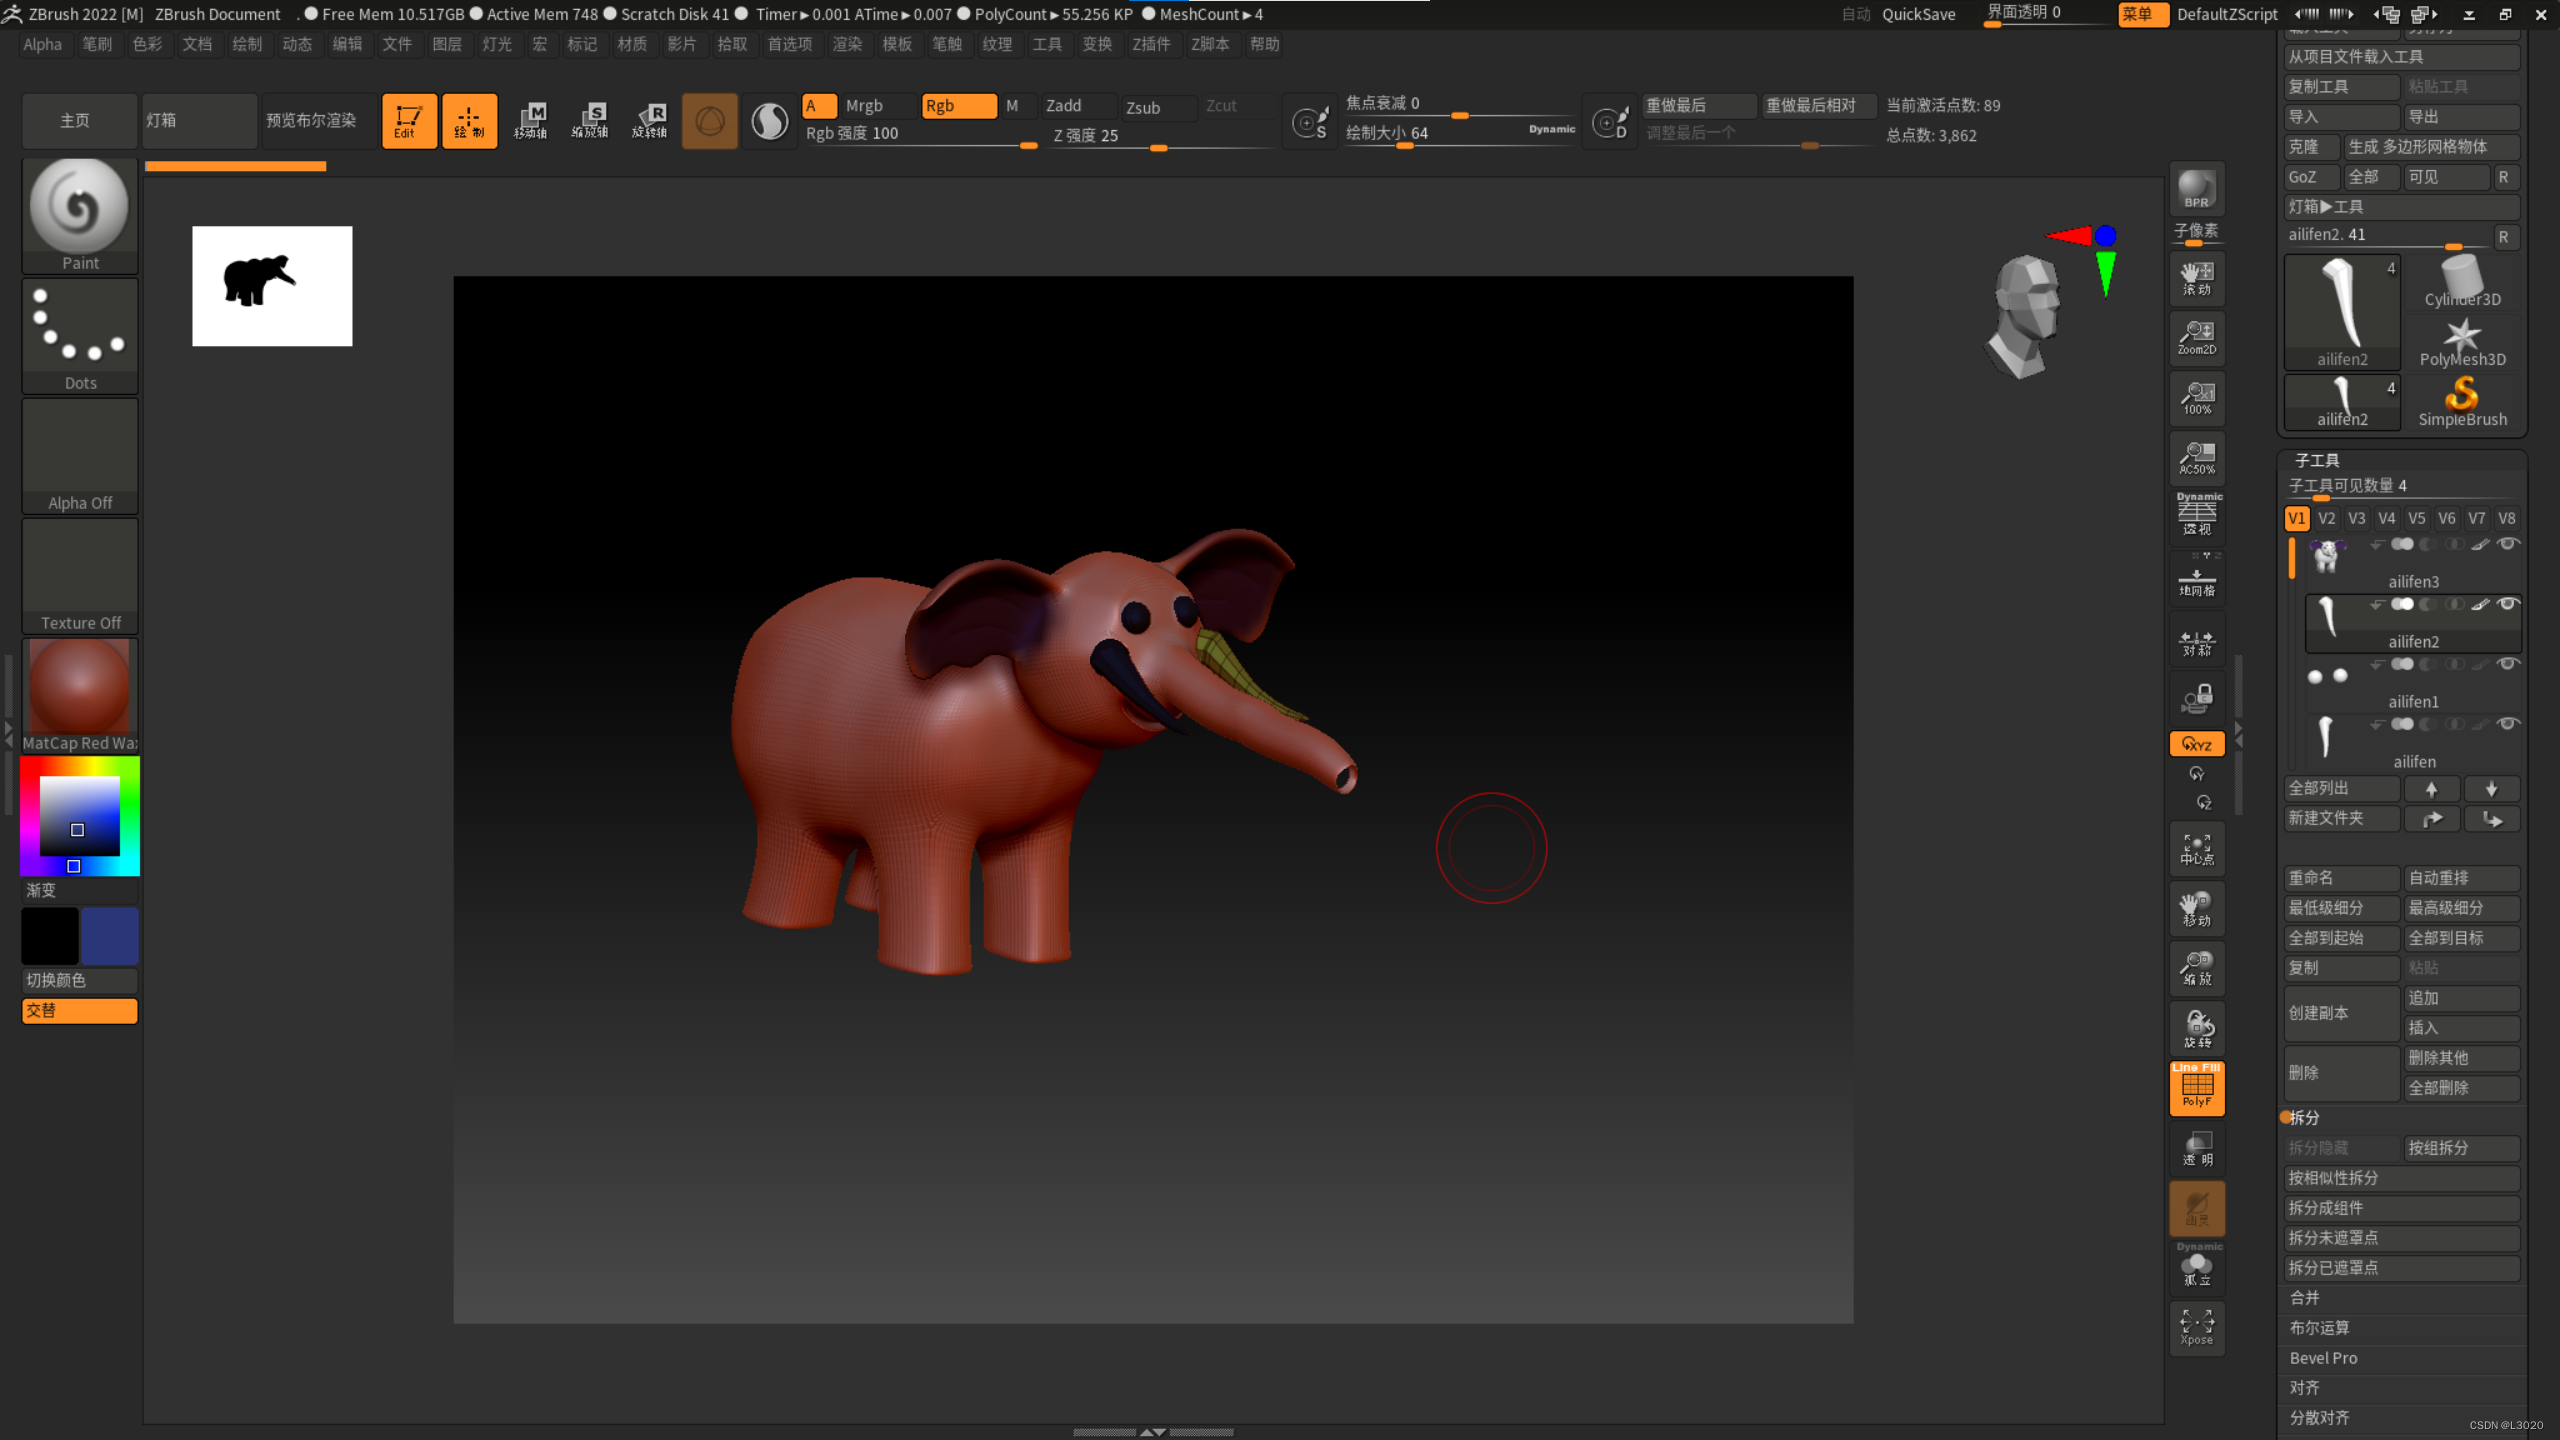Toggle the PolyF Line Fill icon

click(x=2196, y=1087)
